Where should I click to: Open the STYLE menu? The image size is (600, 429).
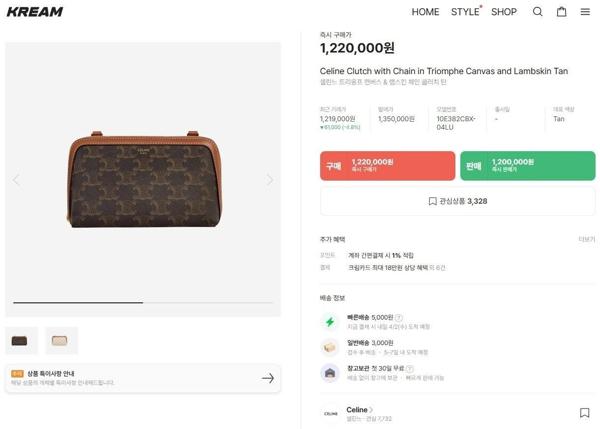click(x=465, y=12)
